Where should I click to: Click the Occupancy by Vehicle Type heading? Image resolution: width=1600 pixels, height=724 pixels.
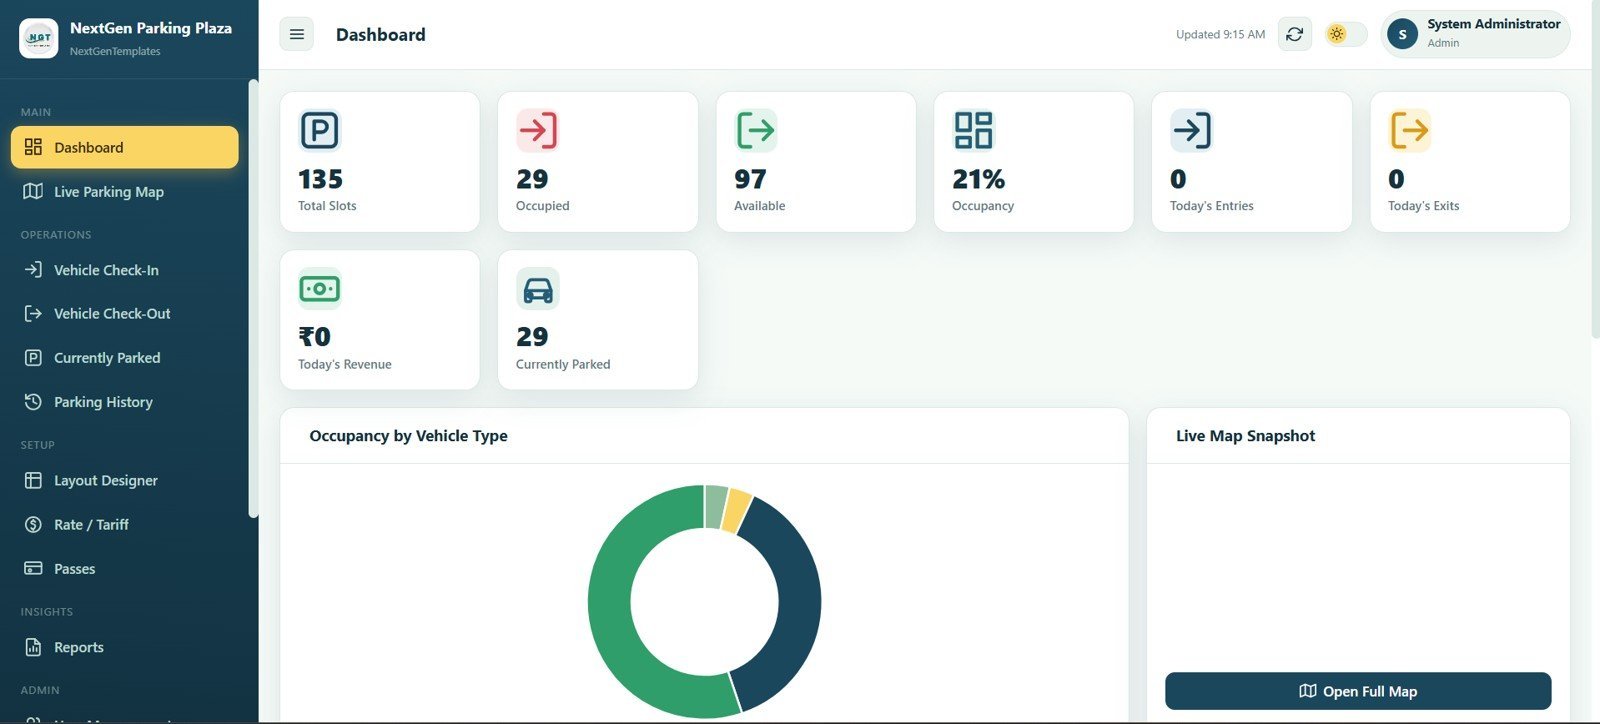(x=408, y=436)
